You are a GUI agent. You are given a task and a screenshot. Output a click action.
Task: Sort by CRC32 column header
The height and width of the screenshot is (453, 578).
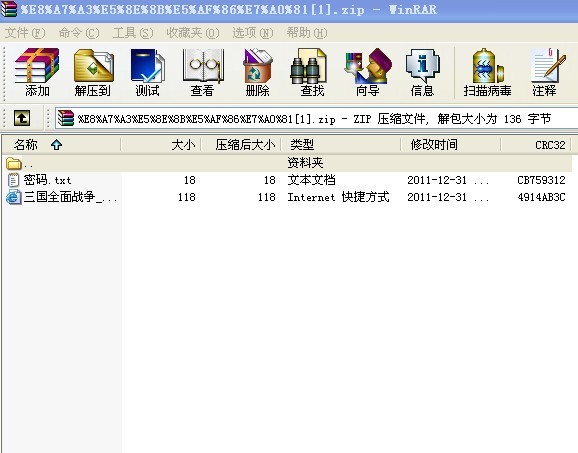pyautogui.click(x=536, y=144)
